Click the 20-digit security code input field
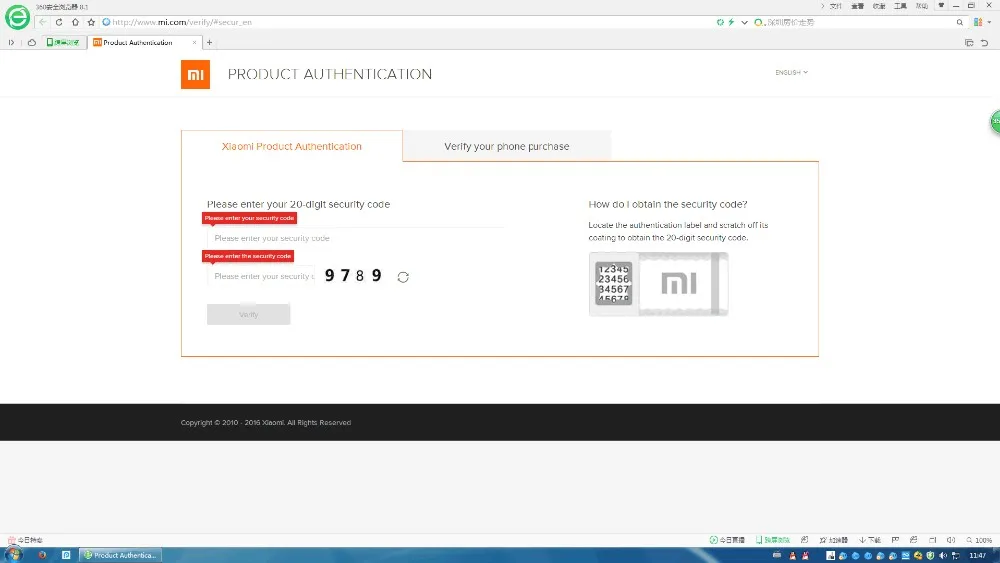The height and width of the screenshot is (563, 1000). [x=355, y=238]
